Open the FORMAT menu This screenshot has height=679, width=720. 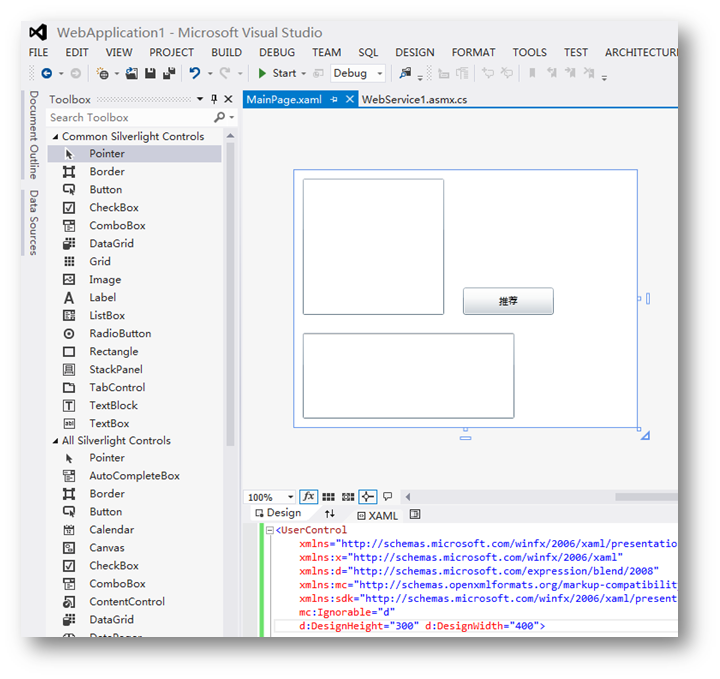[x=473, y=52]
